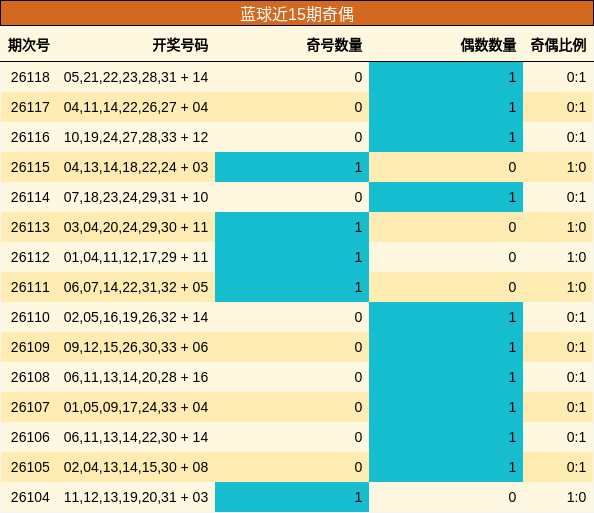Screen dimensions: 594x513
Task: Select issue number 26108
Action: (30, 377)
